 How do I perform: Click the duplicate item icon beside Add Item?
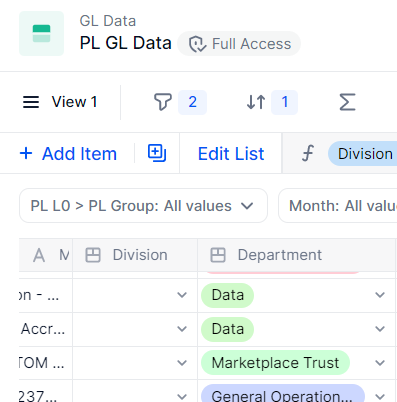click(157, 153)
